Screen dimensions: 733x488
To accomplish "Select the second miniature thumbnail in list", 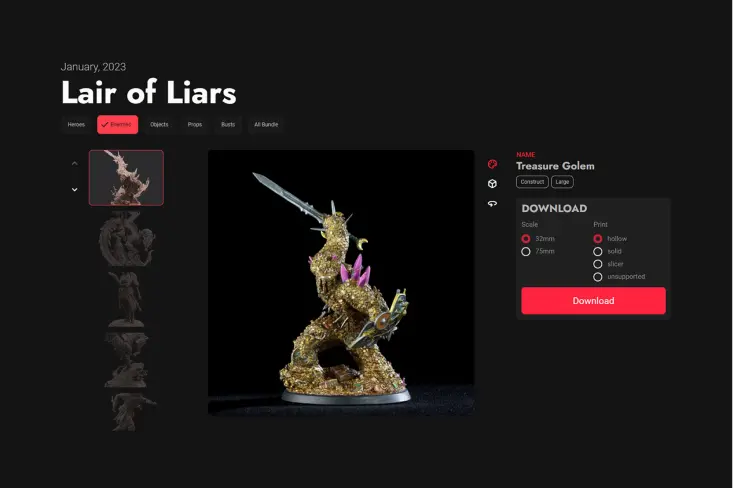I will [x=126, y=238].
